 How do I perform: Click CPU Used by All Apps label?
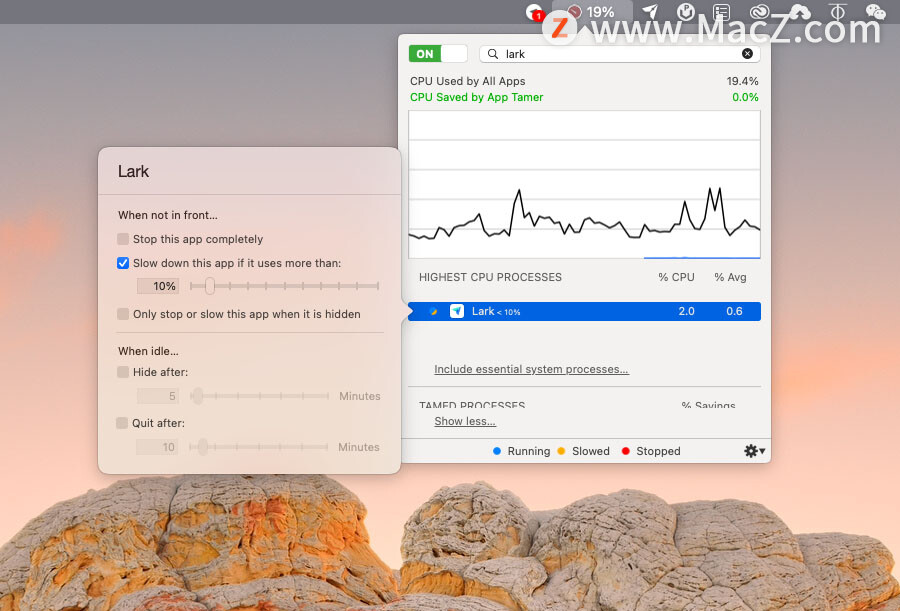[467, 81]
